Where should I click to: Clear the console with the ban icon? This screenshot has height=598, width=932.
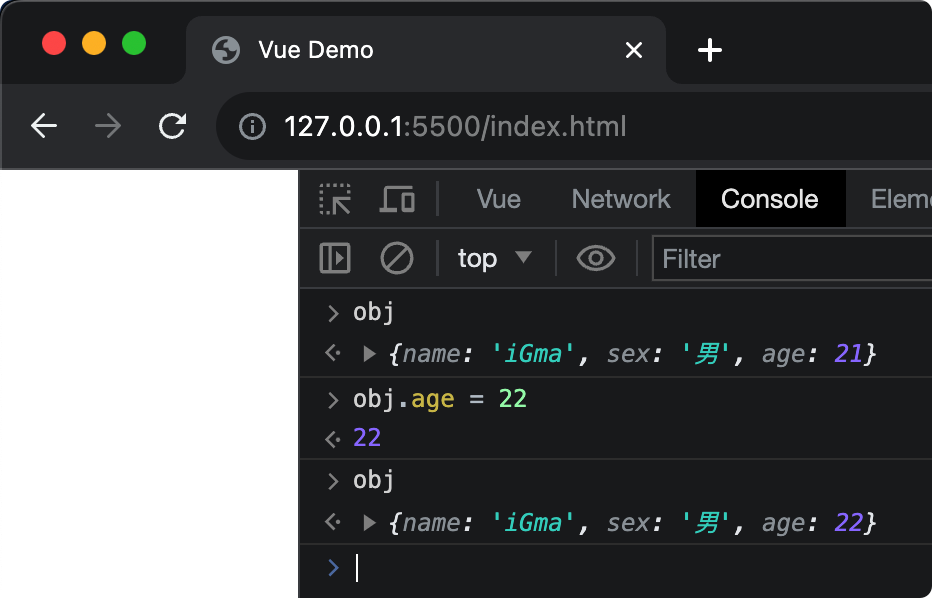tap(397, 259)
